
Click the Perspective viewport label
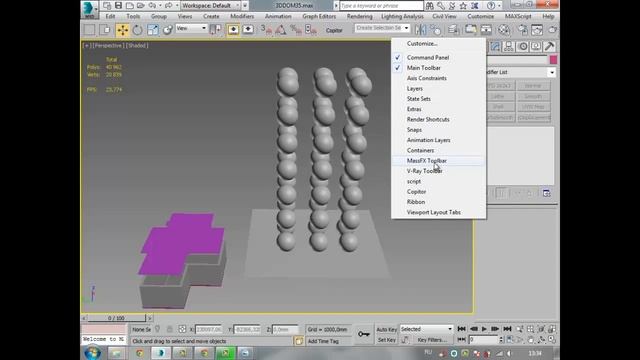click(x=108, y=46)
